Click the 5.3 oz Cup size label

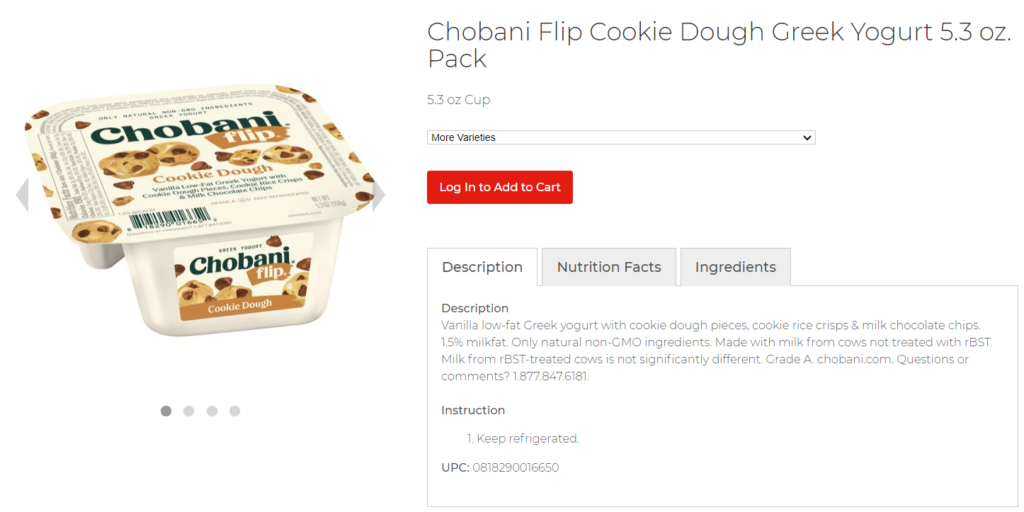[458, 100]
